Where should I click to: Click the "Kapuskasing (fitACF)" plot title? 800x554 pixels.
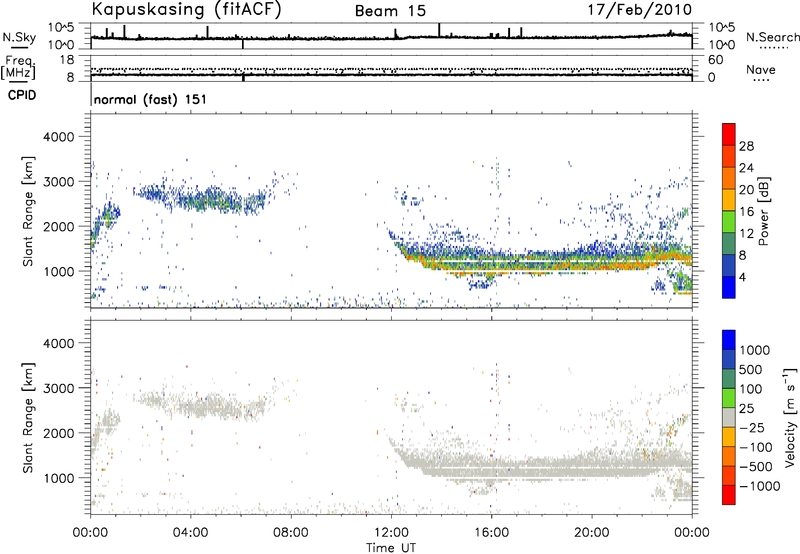(x=186, y=9)
